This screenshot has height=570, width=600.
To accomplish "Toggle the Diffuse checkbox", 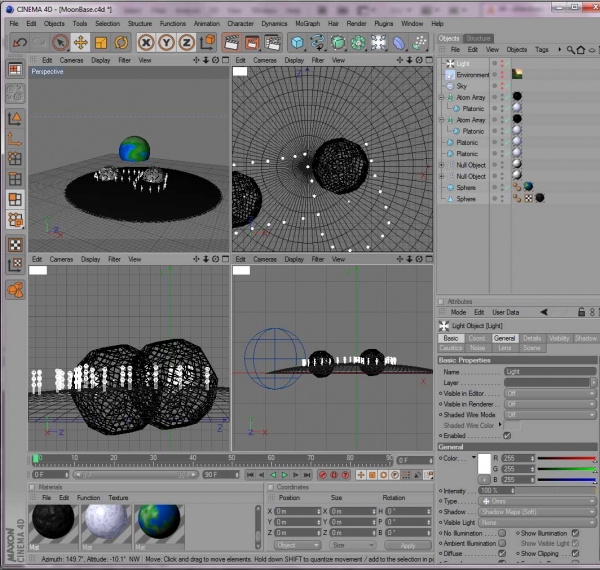I will tap(502, 554).
